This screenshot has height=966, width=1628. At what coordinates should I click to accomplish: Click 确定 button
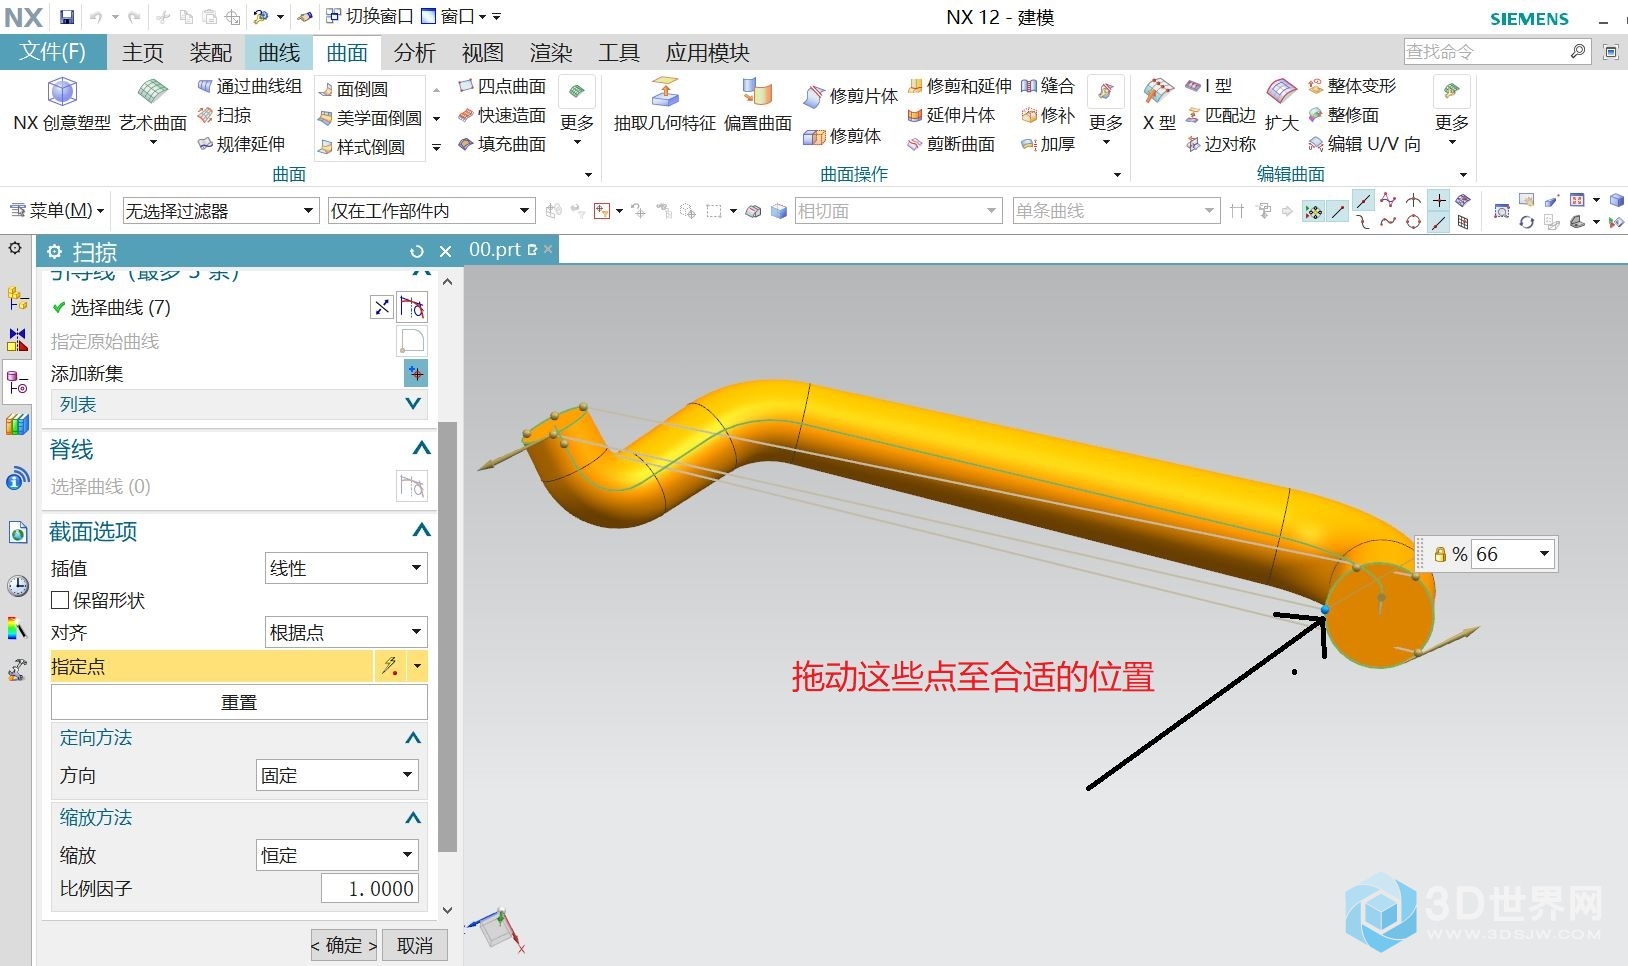pyautogui.click(x=344, y=945)
